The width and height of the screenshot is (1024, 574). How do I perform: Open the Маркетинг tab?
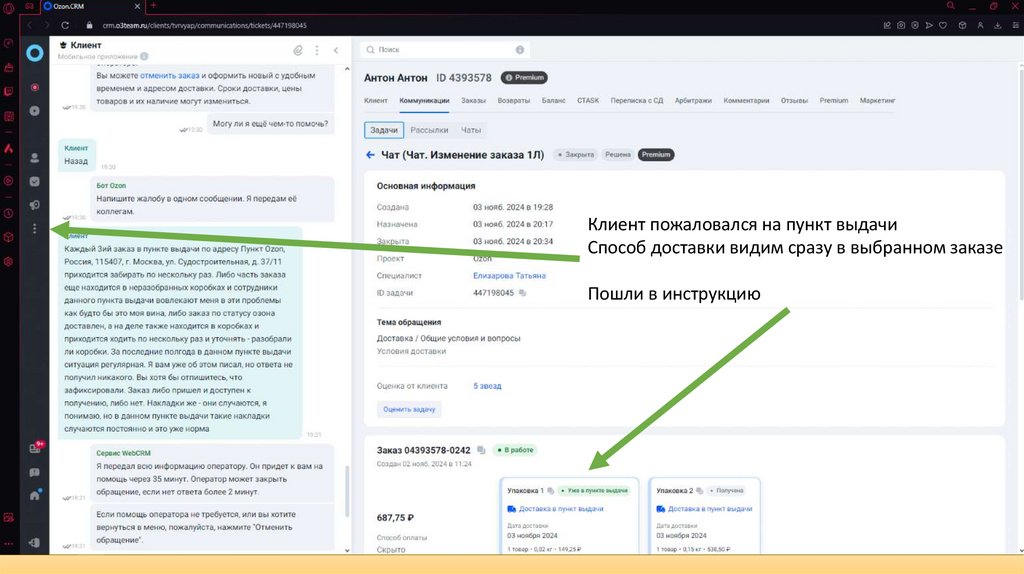click(x=878, y=101)
